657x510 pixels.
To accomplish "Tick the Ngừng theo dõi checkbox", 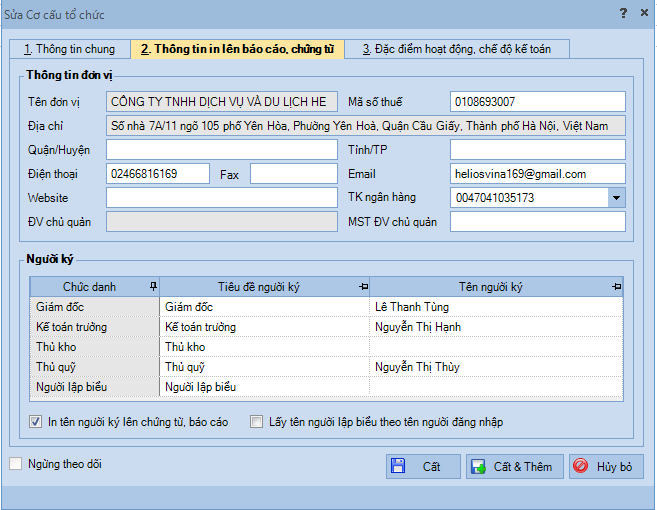I will [x=16, y=463].
